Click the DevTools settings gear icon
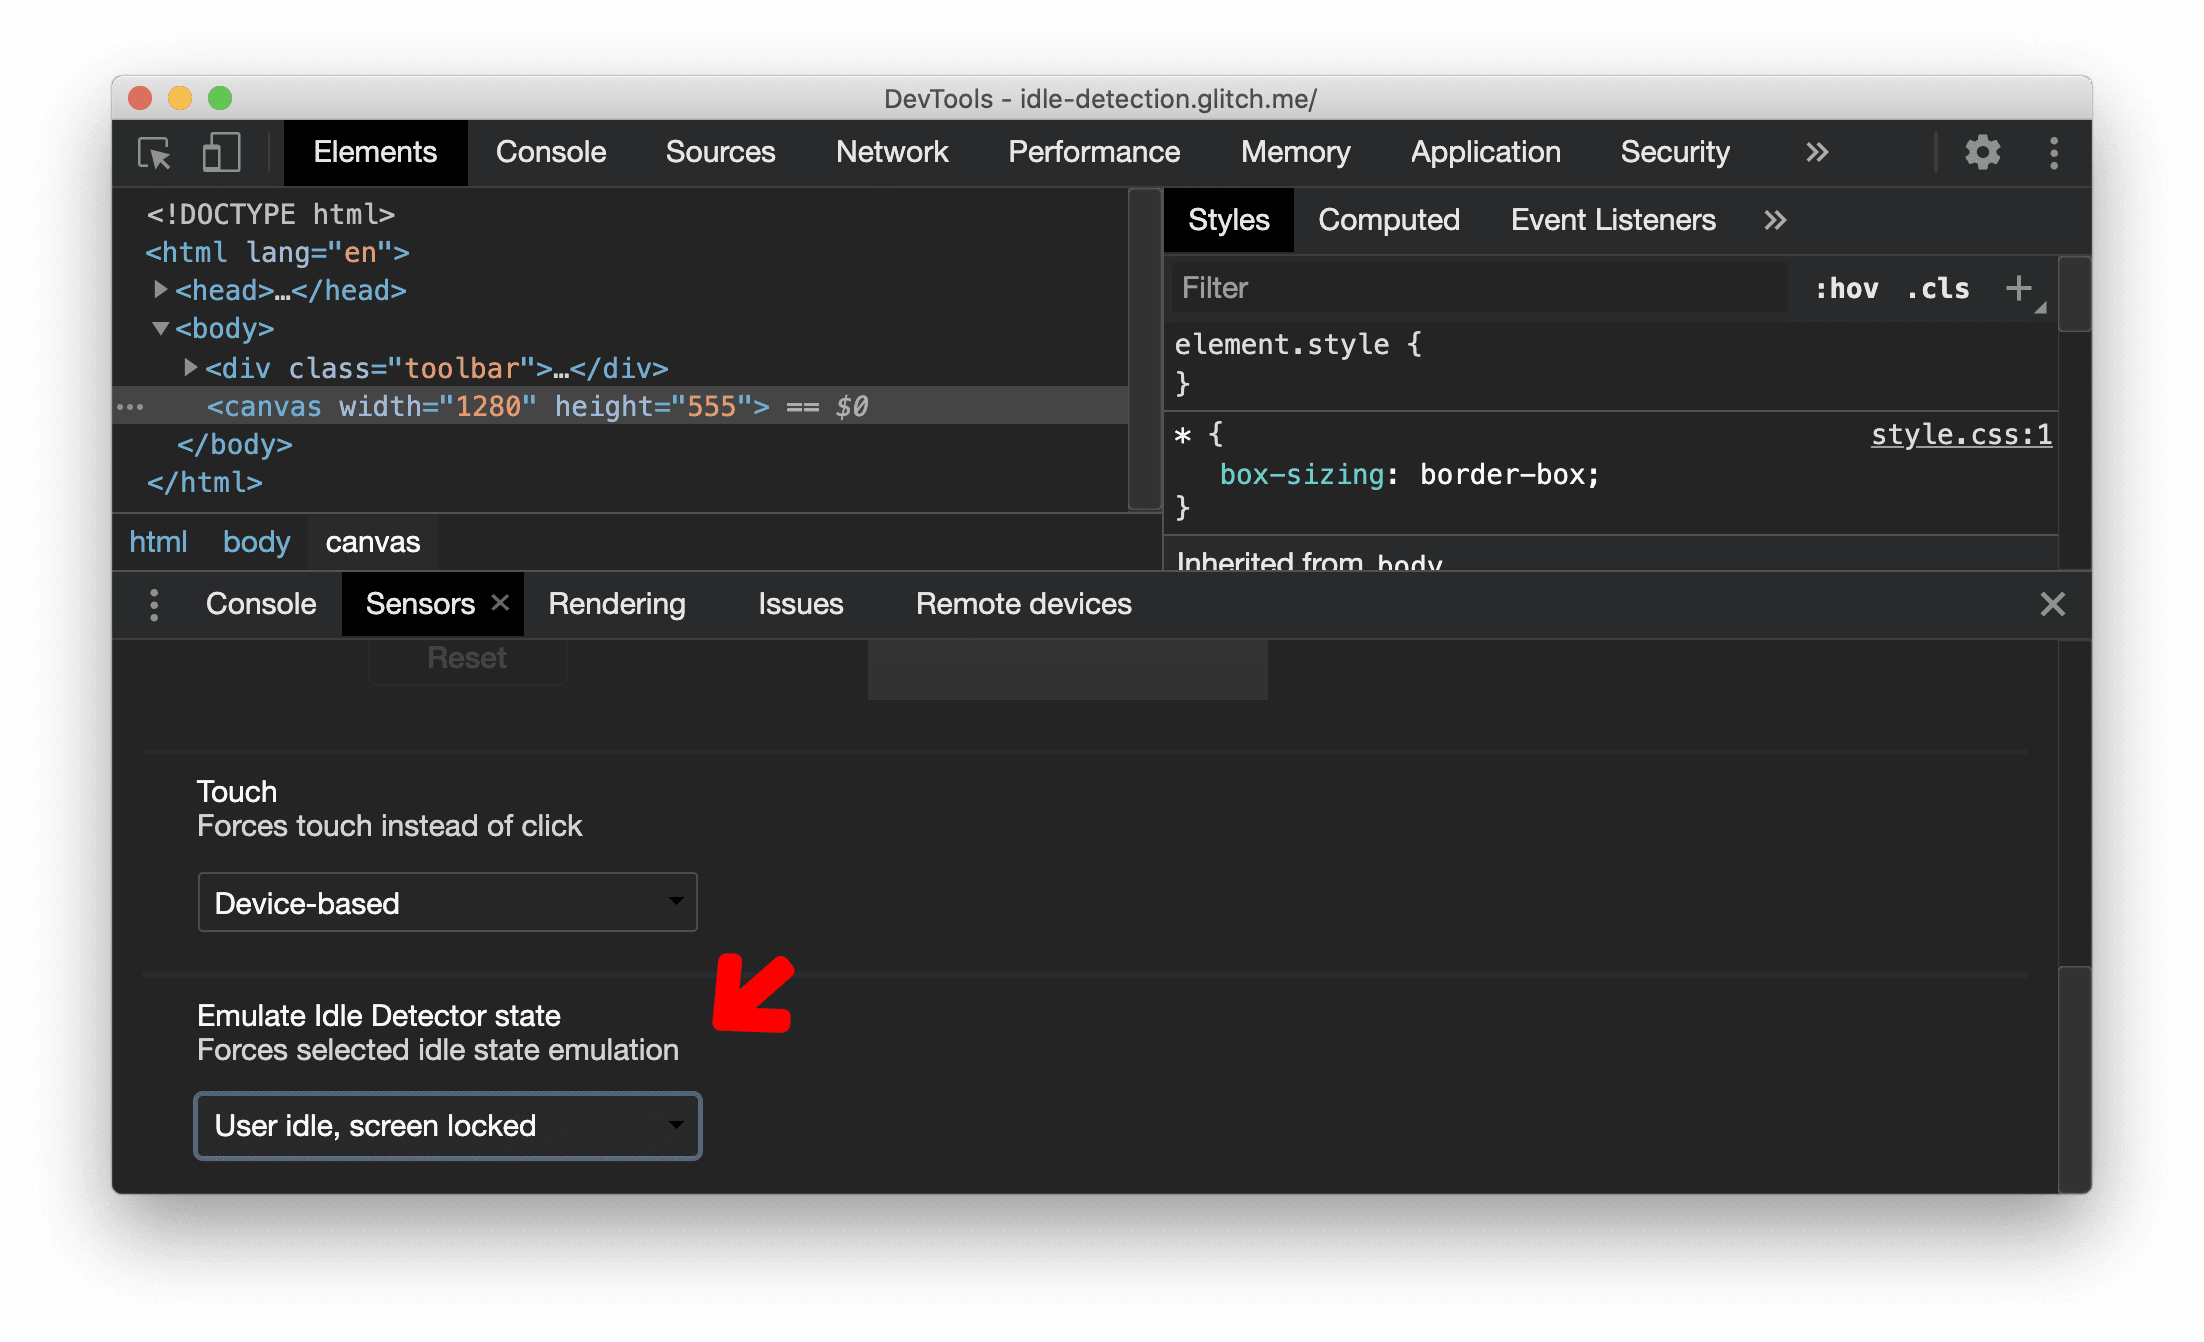Image resolution: width=2204 pixels, height=1342 pixels. coord(1980,153)
